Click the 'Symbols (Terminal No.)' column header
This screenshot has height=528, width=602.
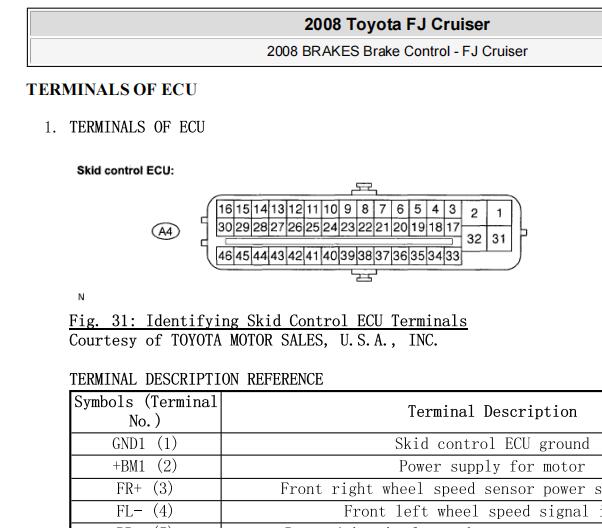pyautogui.click(x=146, y=412)
